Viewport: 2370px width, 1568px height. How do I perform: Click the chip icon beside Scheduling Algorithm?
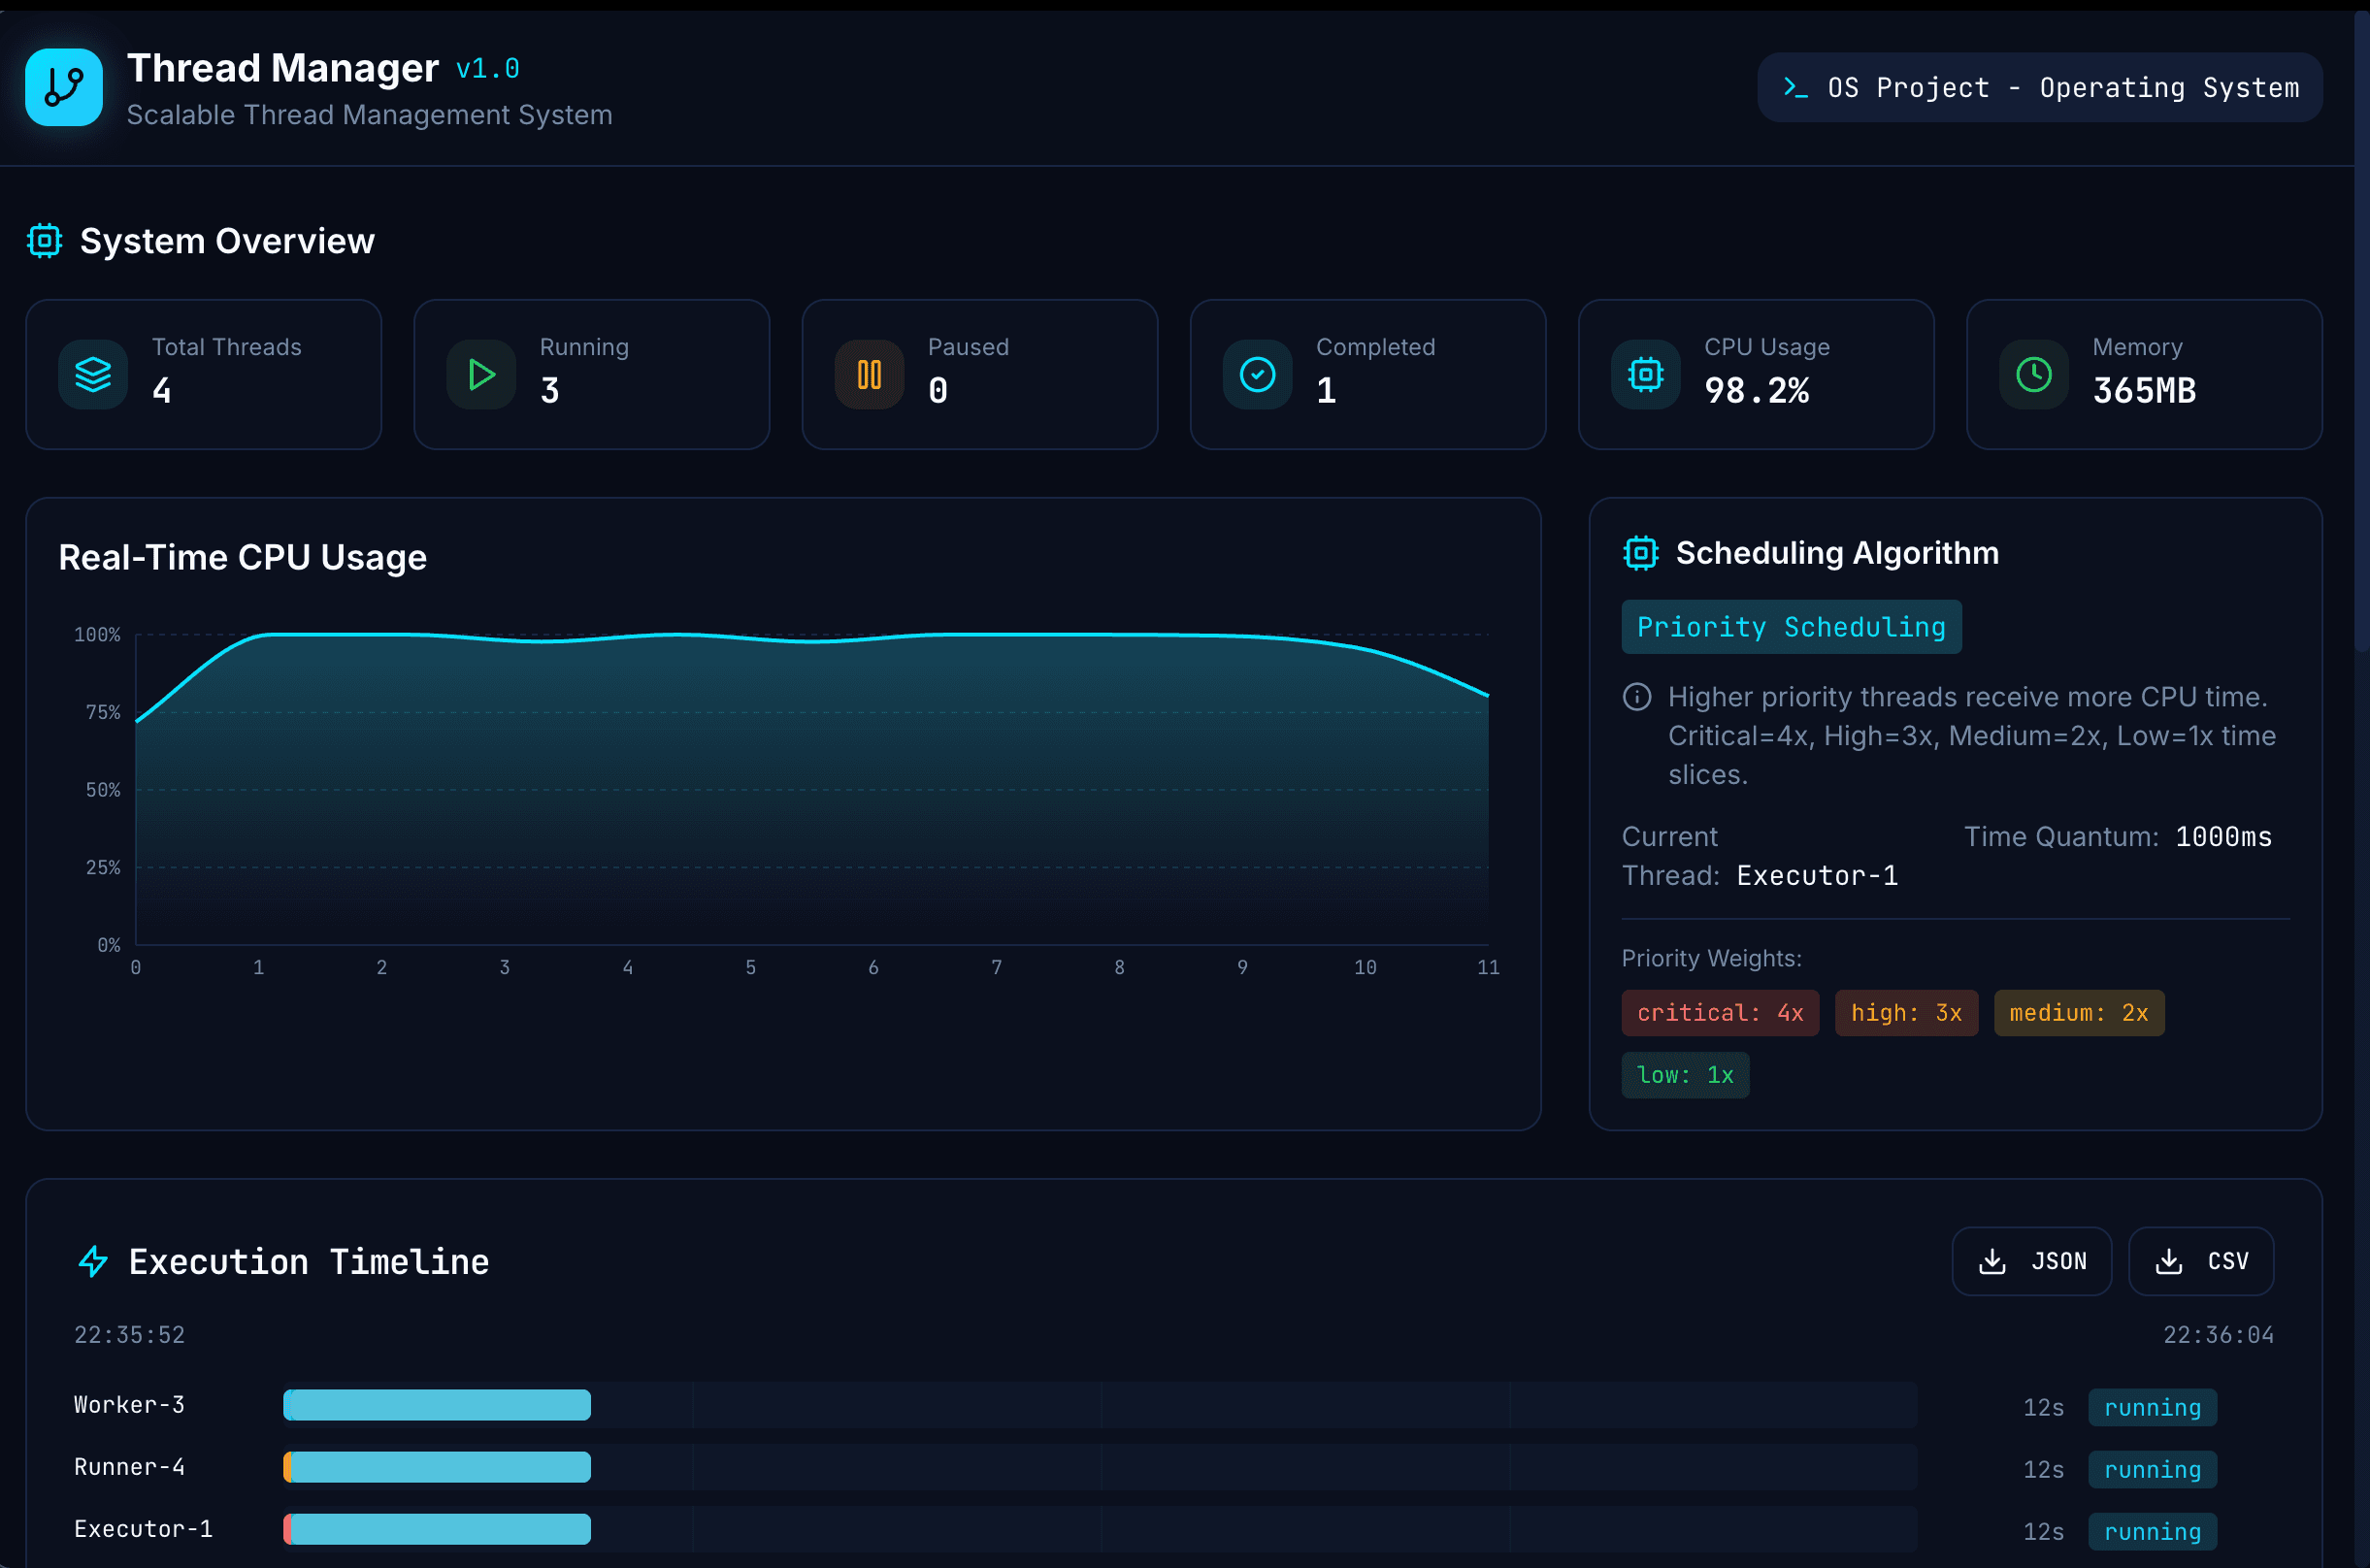point(1640,553)
